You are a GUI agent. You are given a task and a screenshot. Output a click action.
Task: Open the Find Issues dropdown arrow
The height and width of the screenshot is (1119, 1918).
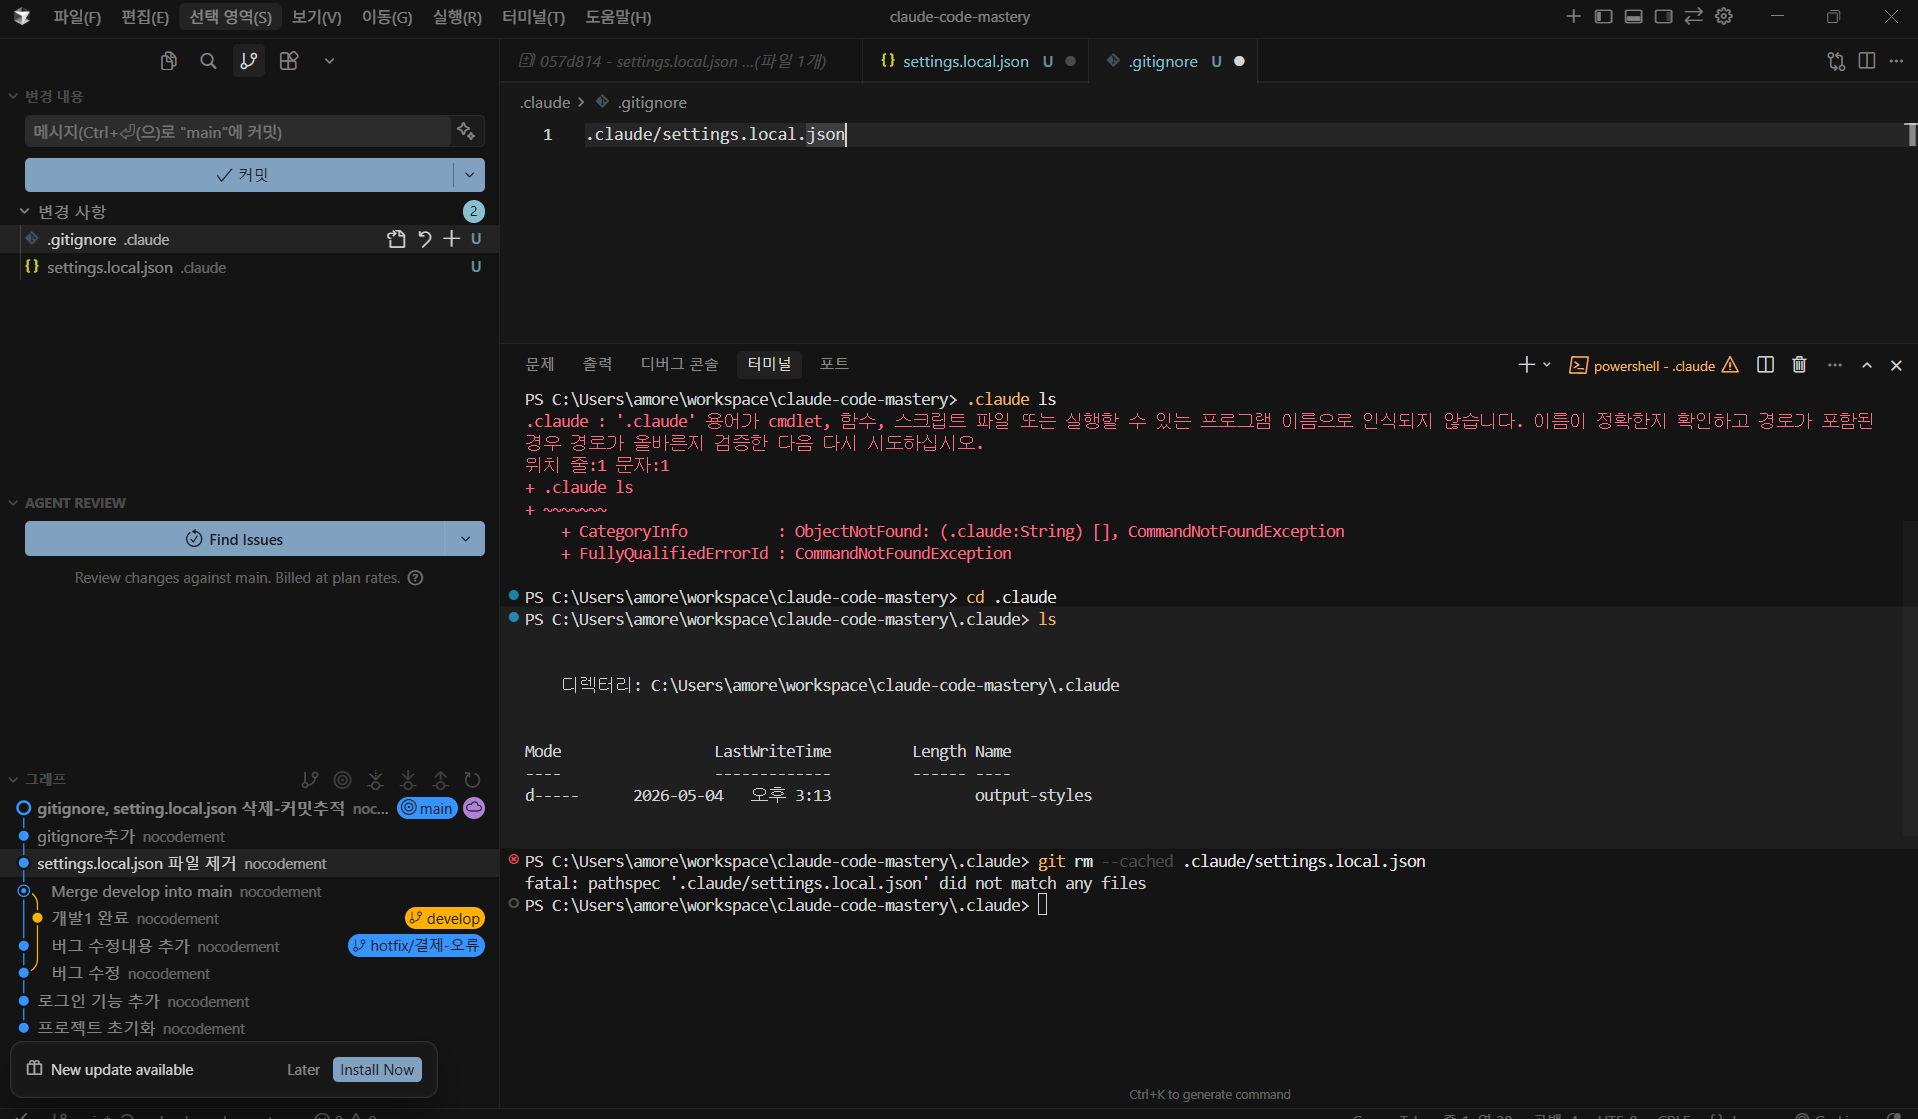[466, 539]
